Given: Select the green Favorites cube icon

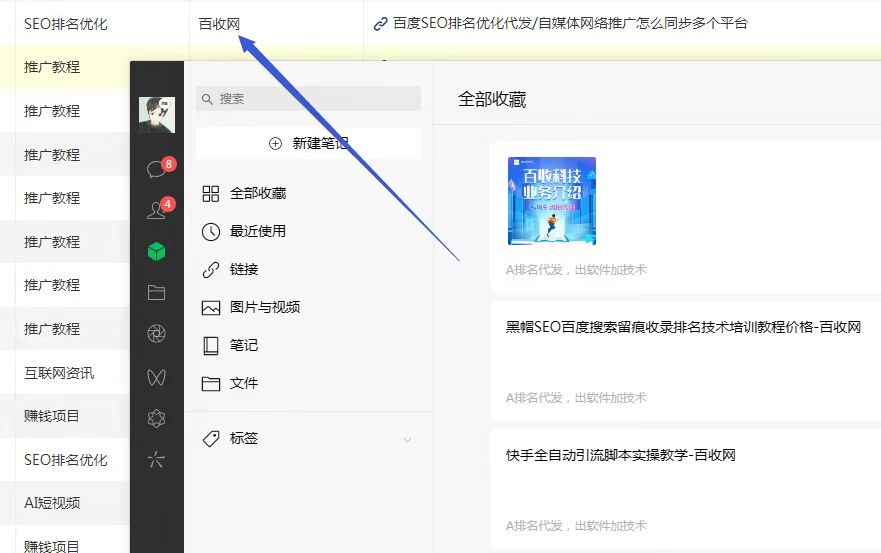Looking at the screenshot, I should click(156, 251).
